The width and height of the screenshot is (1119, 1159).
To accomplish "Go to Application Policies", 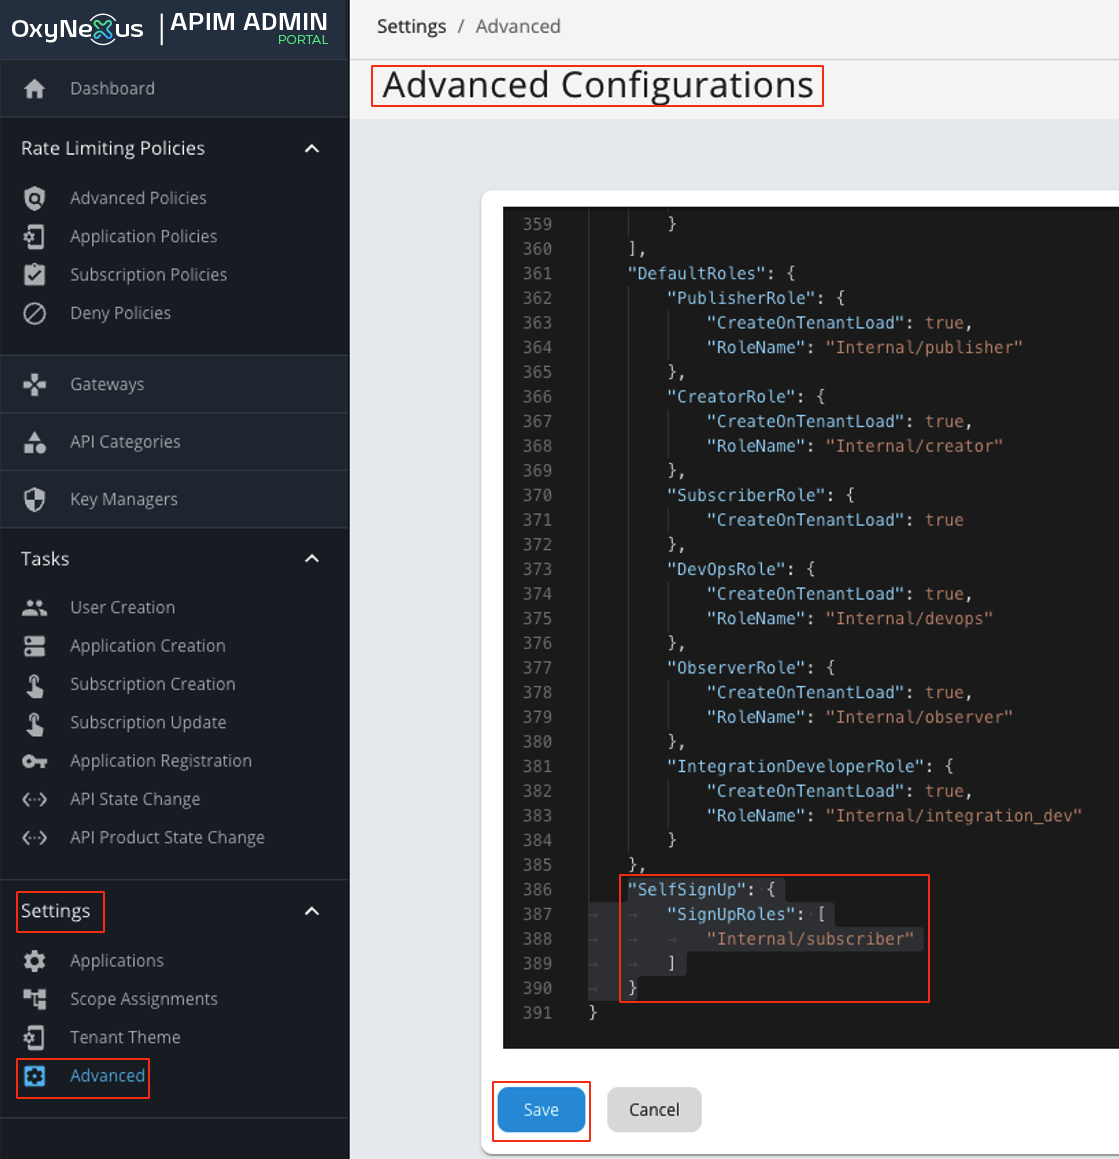I will (143, 237).
